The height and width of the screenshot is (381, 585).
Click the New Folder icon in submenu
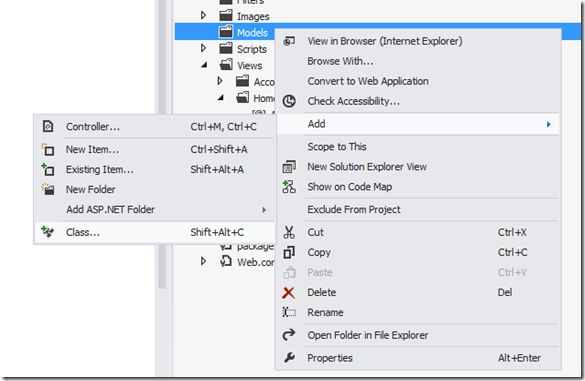click(x=48, y=189)
